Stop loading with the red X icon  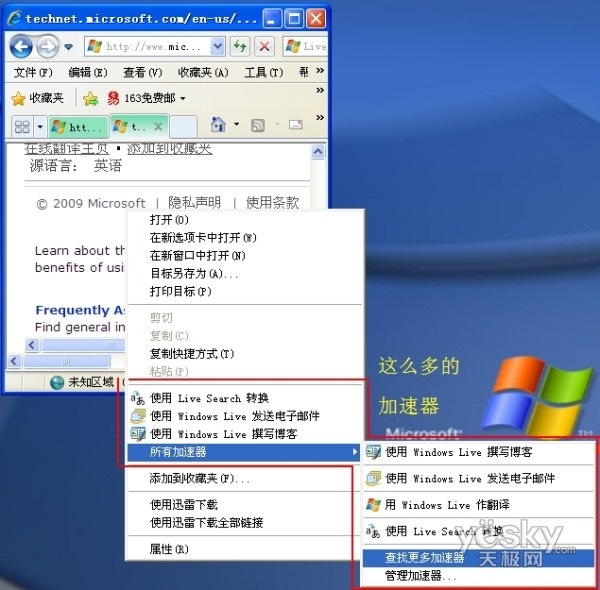[264, 47]
